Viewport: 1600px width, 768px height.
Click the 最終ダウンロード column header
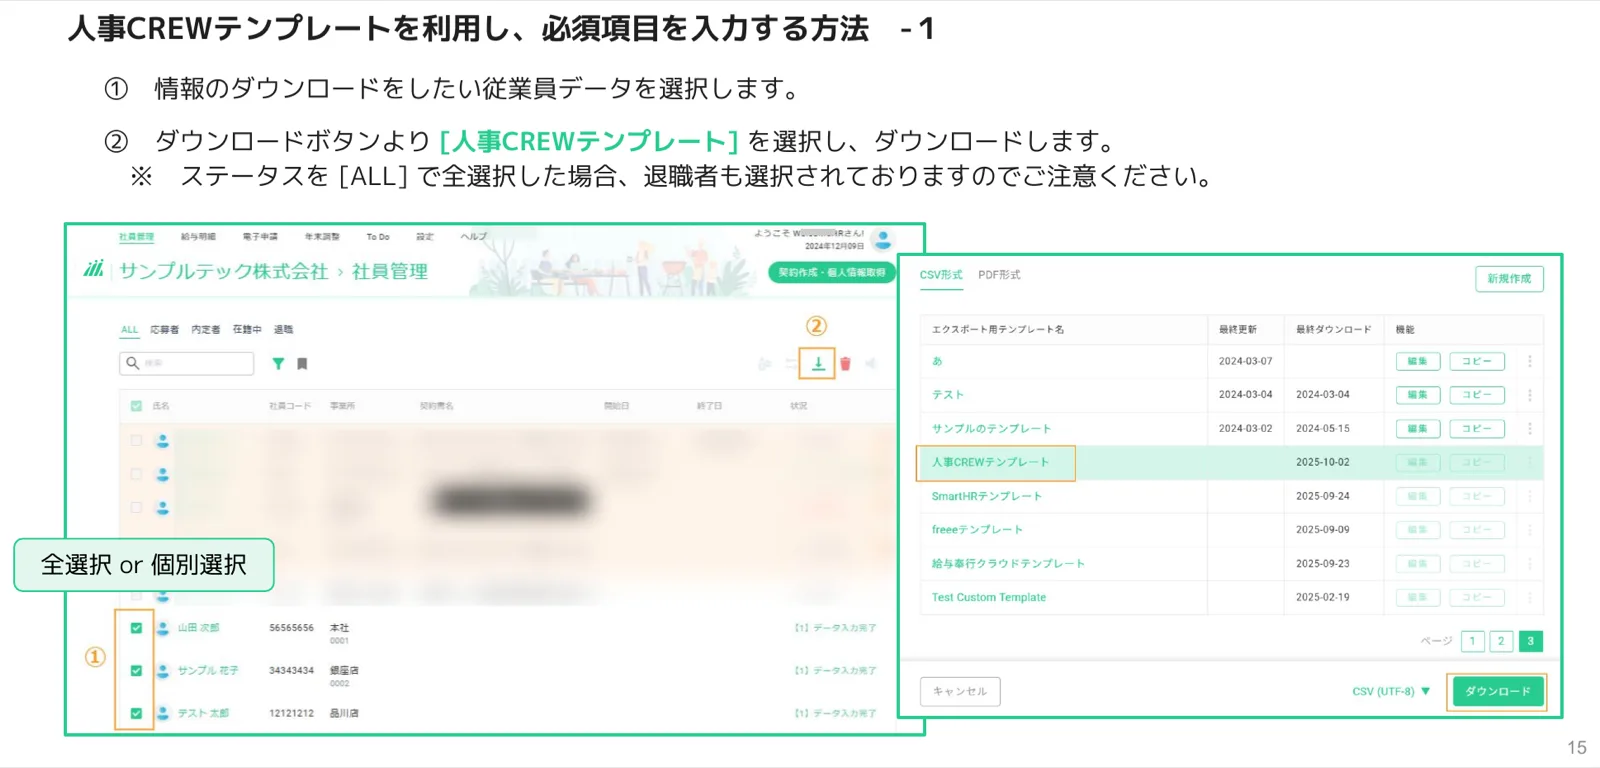click(x=1334, y=329)
